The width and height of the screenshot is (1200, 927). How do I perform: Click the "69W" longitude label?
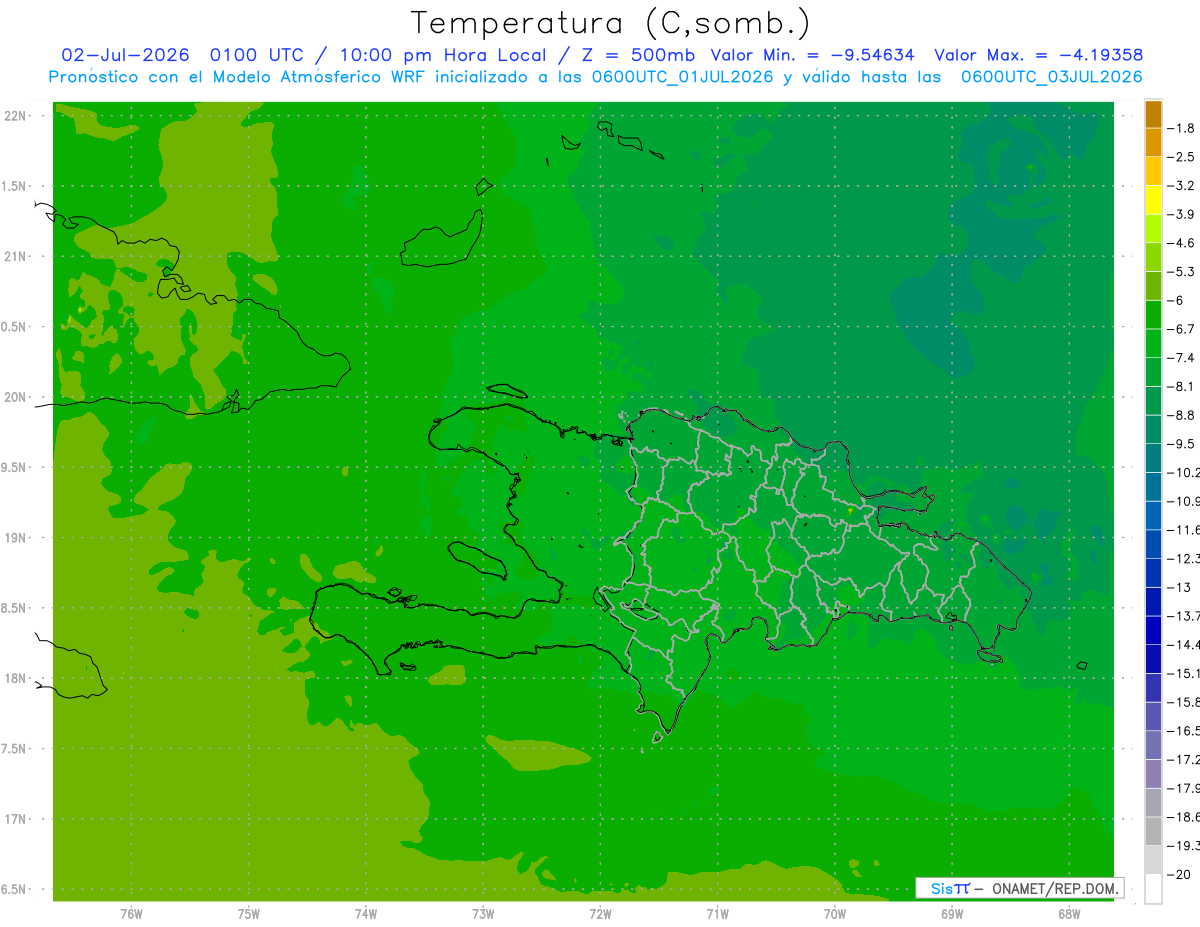click(951, 913)
